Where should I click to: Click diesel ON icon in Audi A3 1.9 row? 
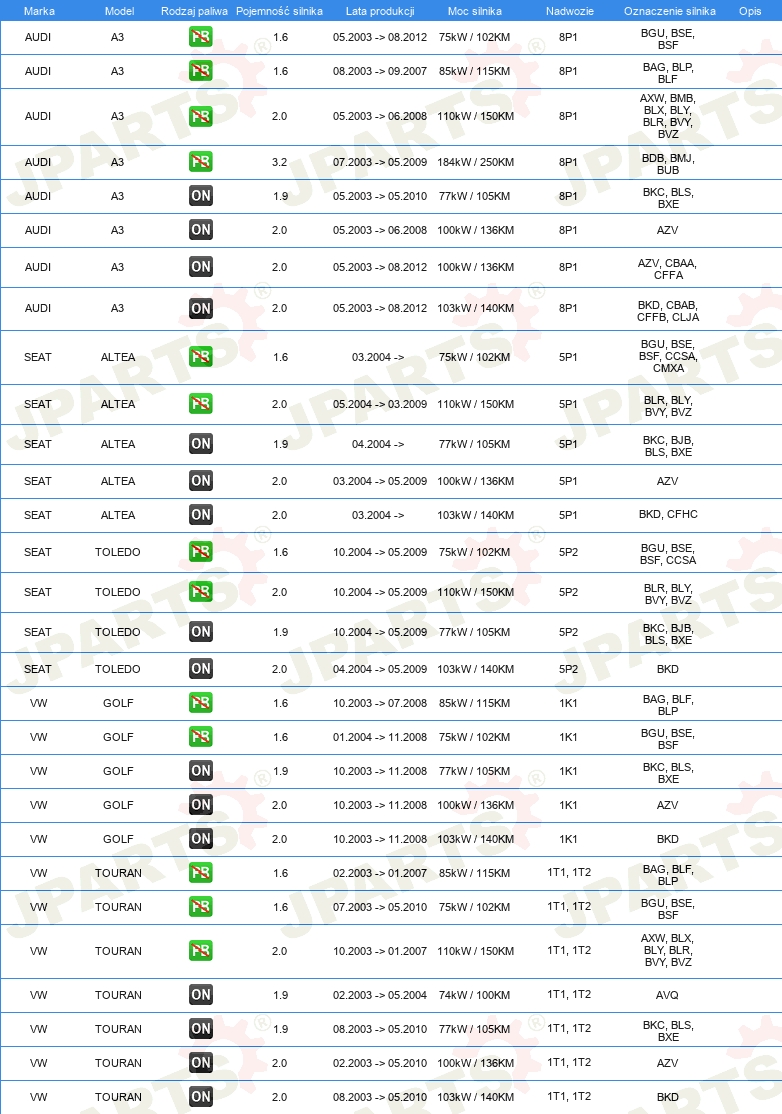pos(201,196)
